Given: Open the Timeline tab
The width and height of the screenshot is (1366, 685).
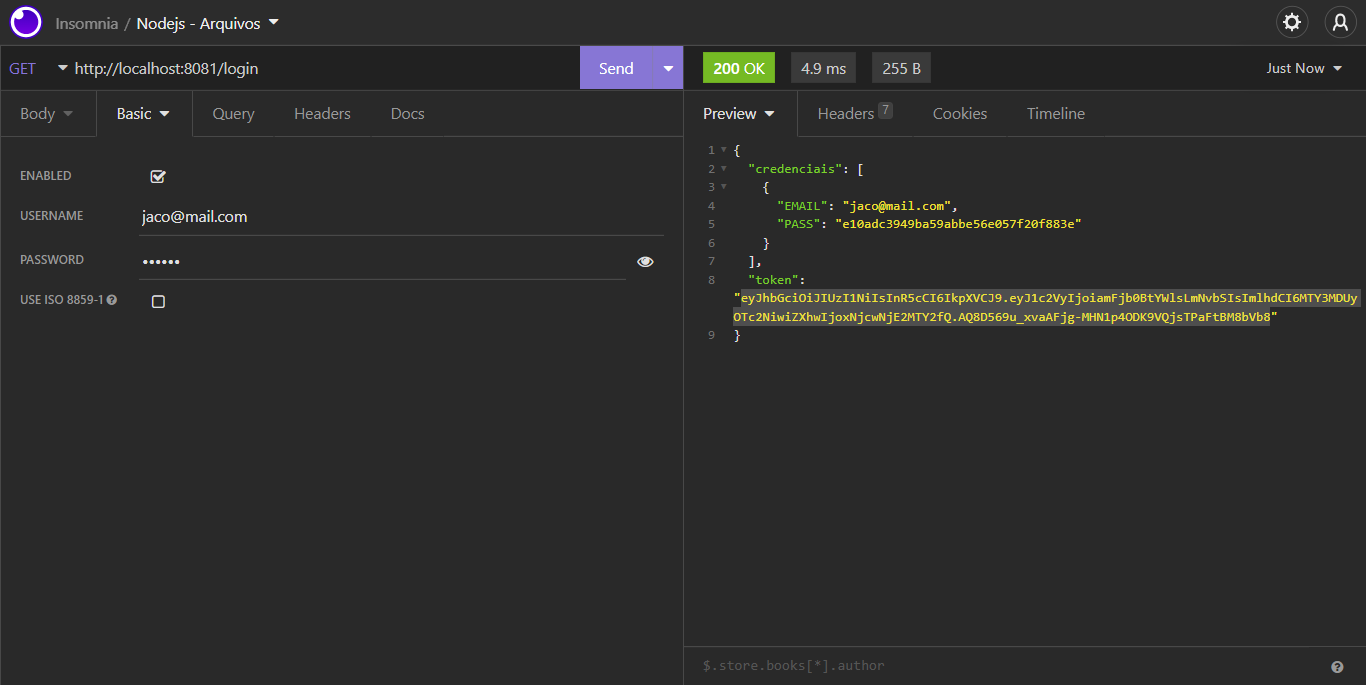Looking at the screenshot, I should coord(1056,113).
